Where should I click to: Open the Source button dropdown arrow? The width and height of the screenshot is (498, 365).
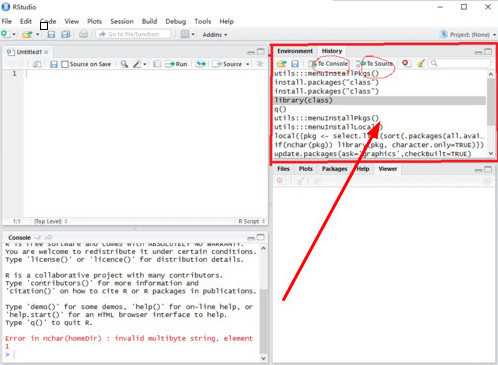point(248,64)
